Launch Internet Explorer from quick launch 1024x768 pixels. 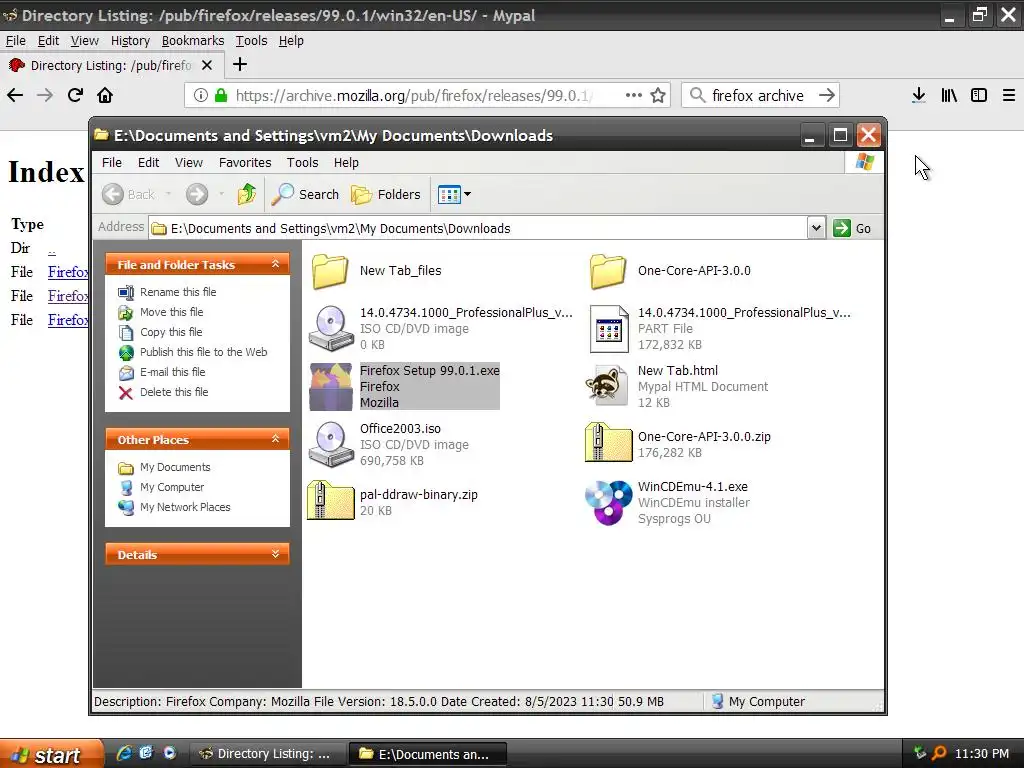123,753
